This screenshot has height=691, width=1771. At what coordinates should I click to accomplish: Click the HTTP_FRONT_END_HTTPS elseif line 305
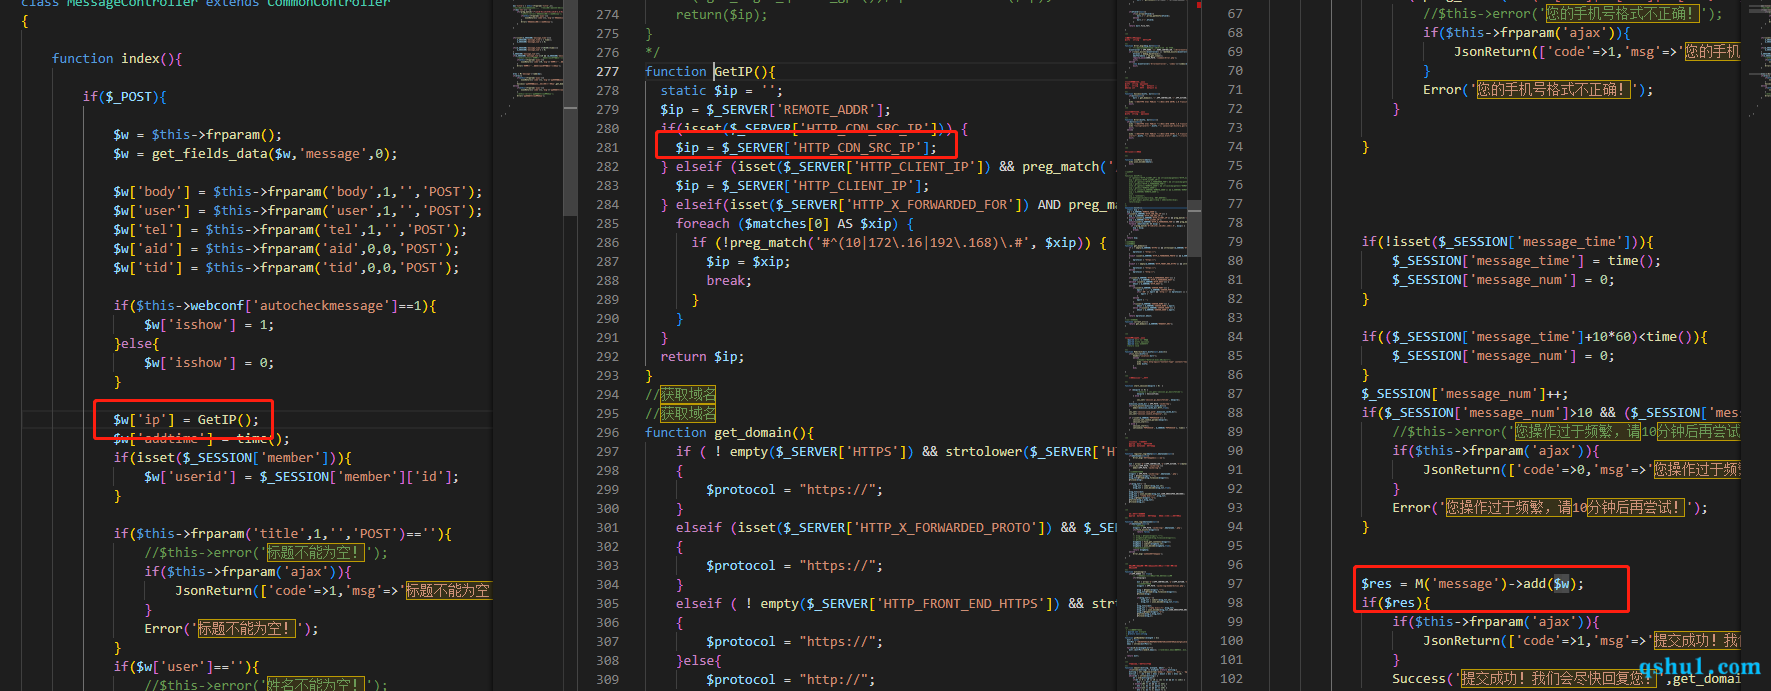896,603
